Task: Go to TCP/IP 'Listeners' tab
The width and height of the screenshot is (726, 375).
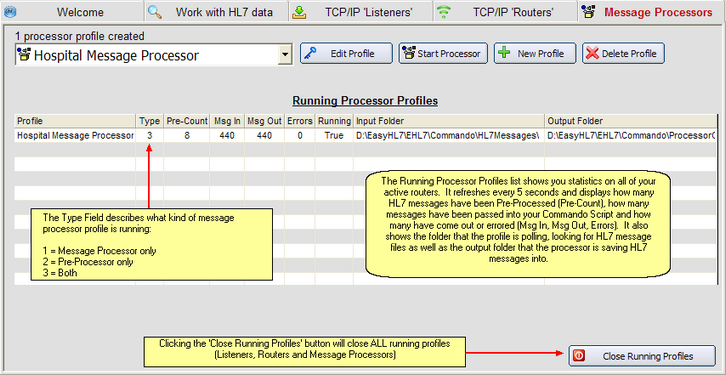Action: (361, 12)
